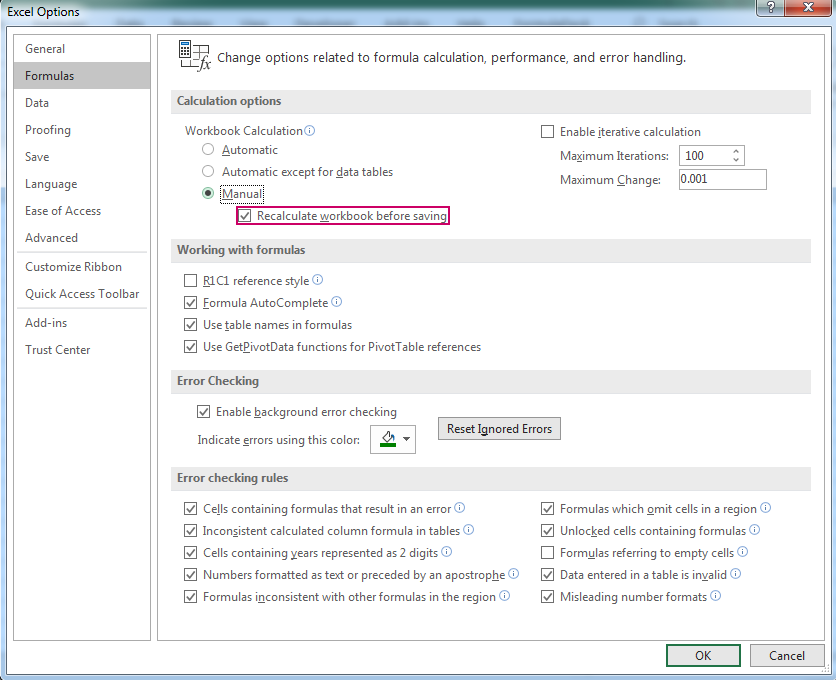Decrease Maximum Iterations with down arrow
836x680 pixels.
tap(736, 159)
